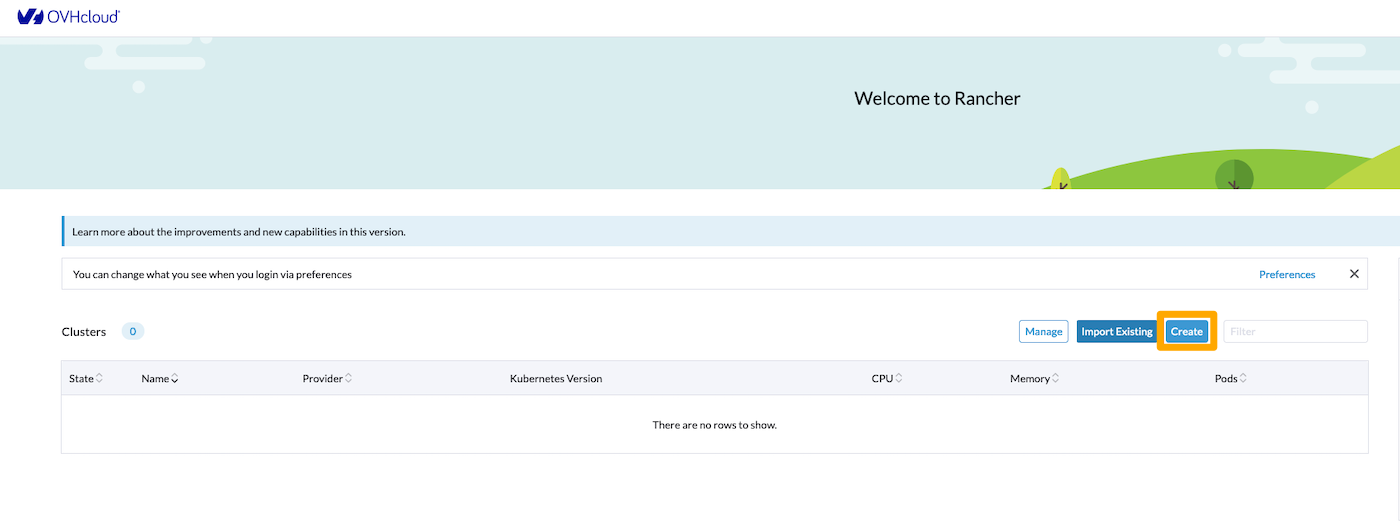
Task: Open the Preferences link
Action: tap(1287, 274)
